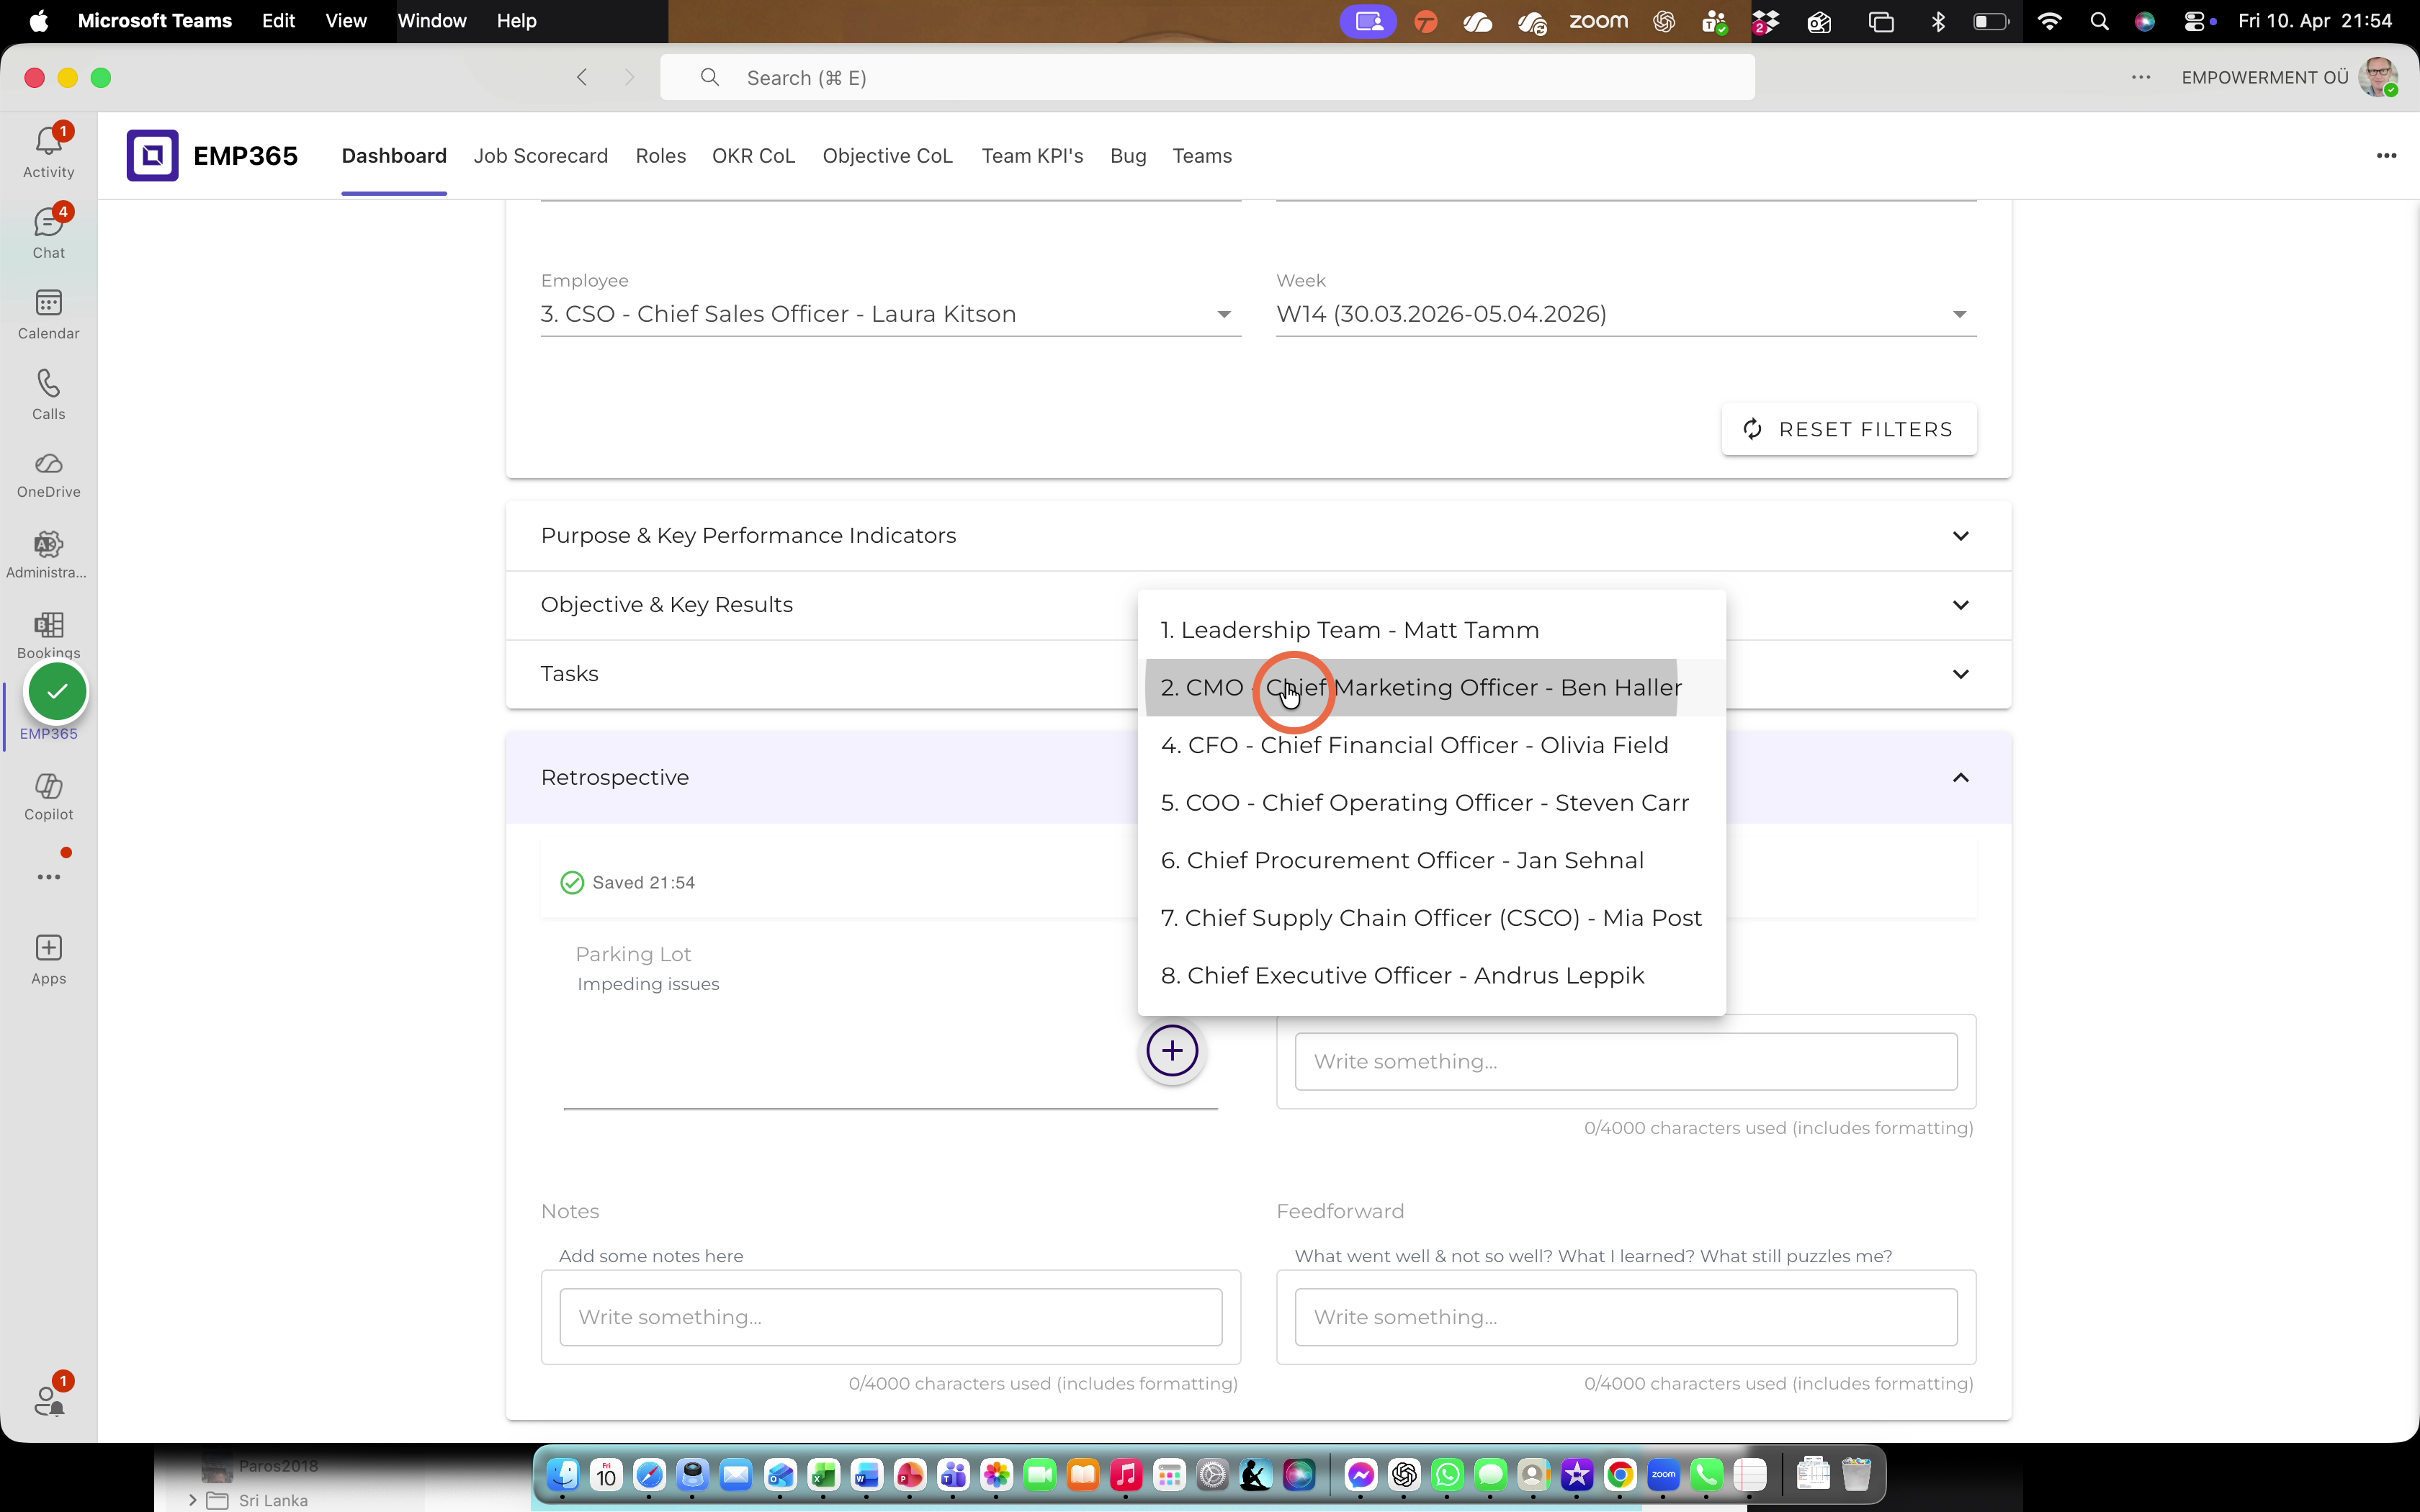2420x1512 pixels.
Task: Open the Apps store in the sidebar
Action: pos(48,960)
